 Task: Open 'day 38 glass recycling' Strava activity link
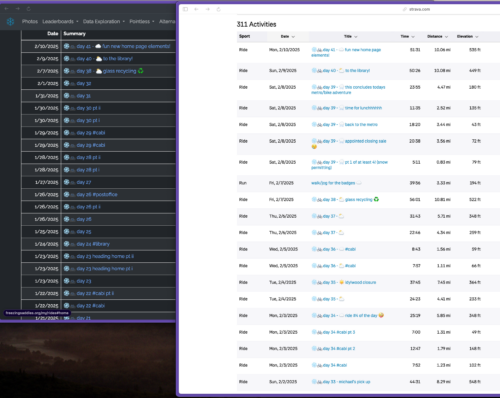(x=345, y=199)
